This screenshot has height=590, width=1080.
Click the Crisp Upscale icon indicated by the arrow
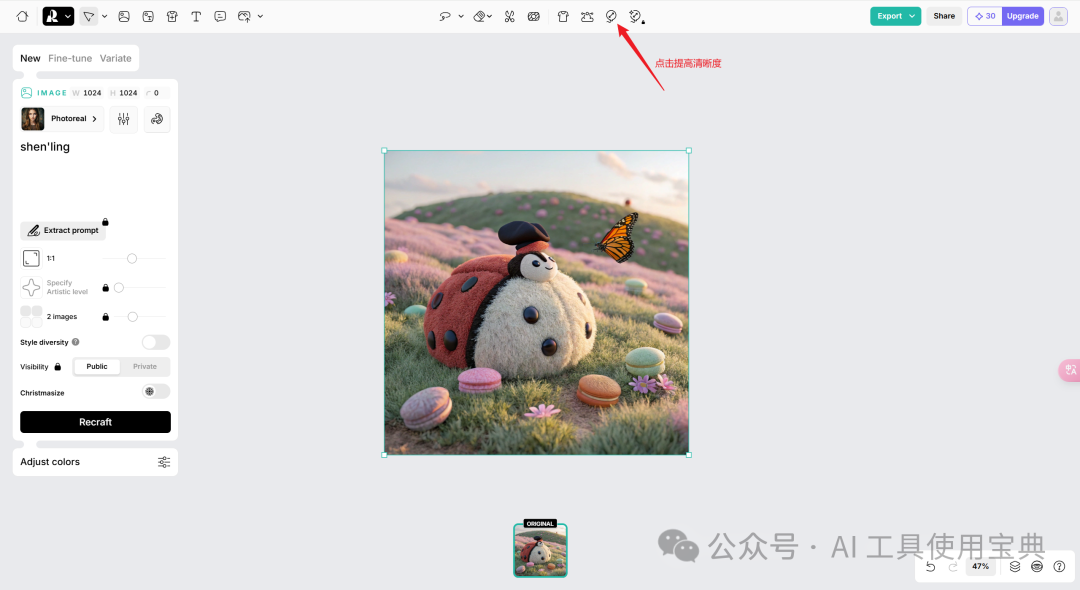[612, 16]
